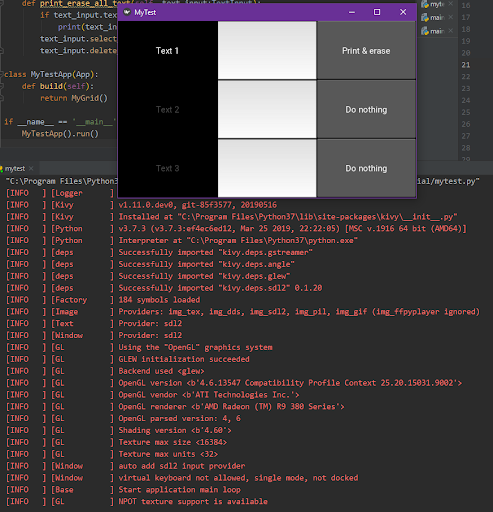Open the main tab directly below myt

click(x=437, y=17)
